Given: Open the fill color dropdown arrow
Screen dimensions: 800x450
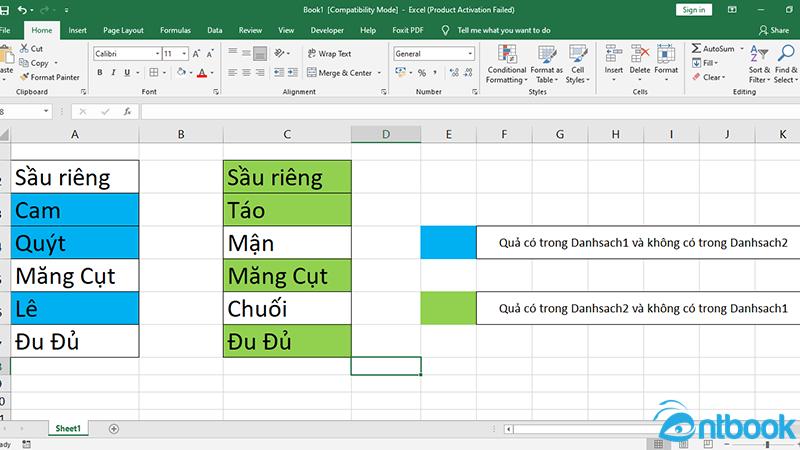Looking at the screenshot, I should point(191,72).
